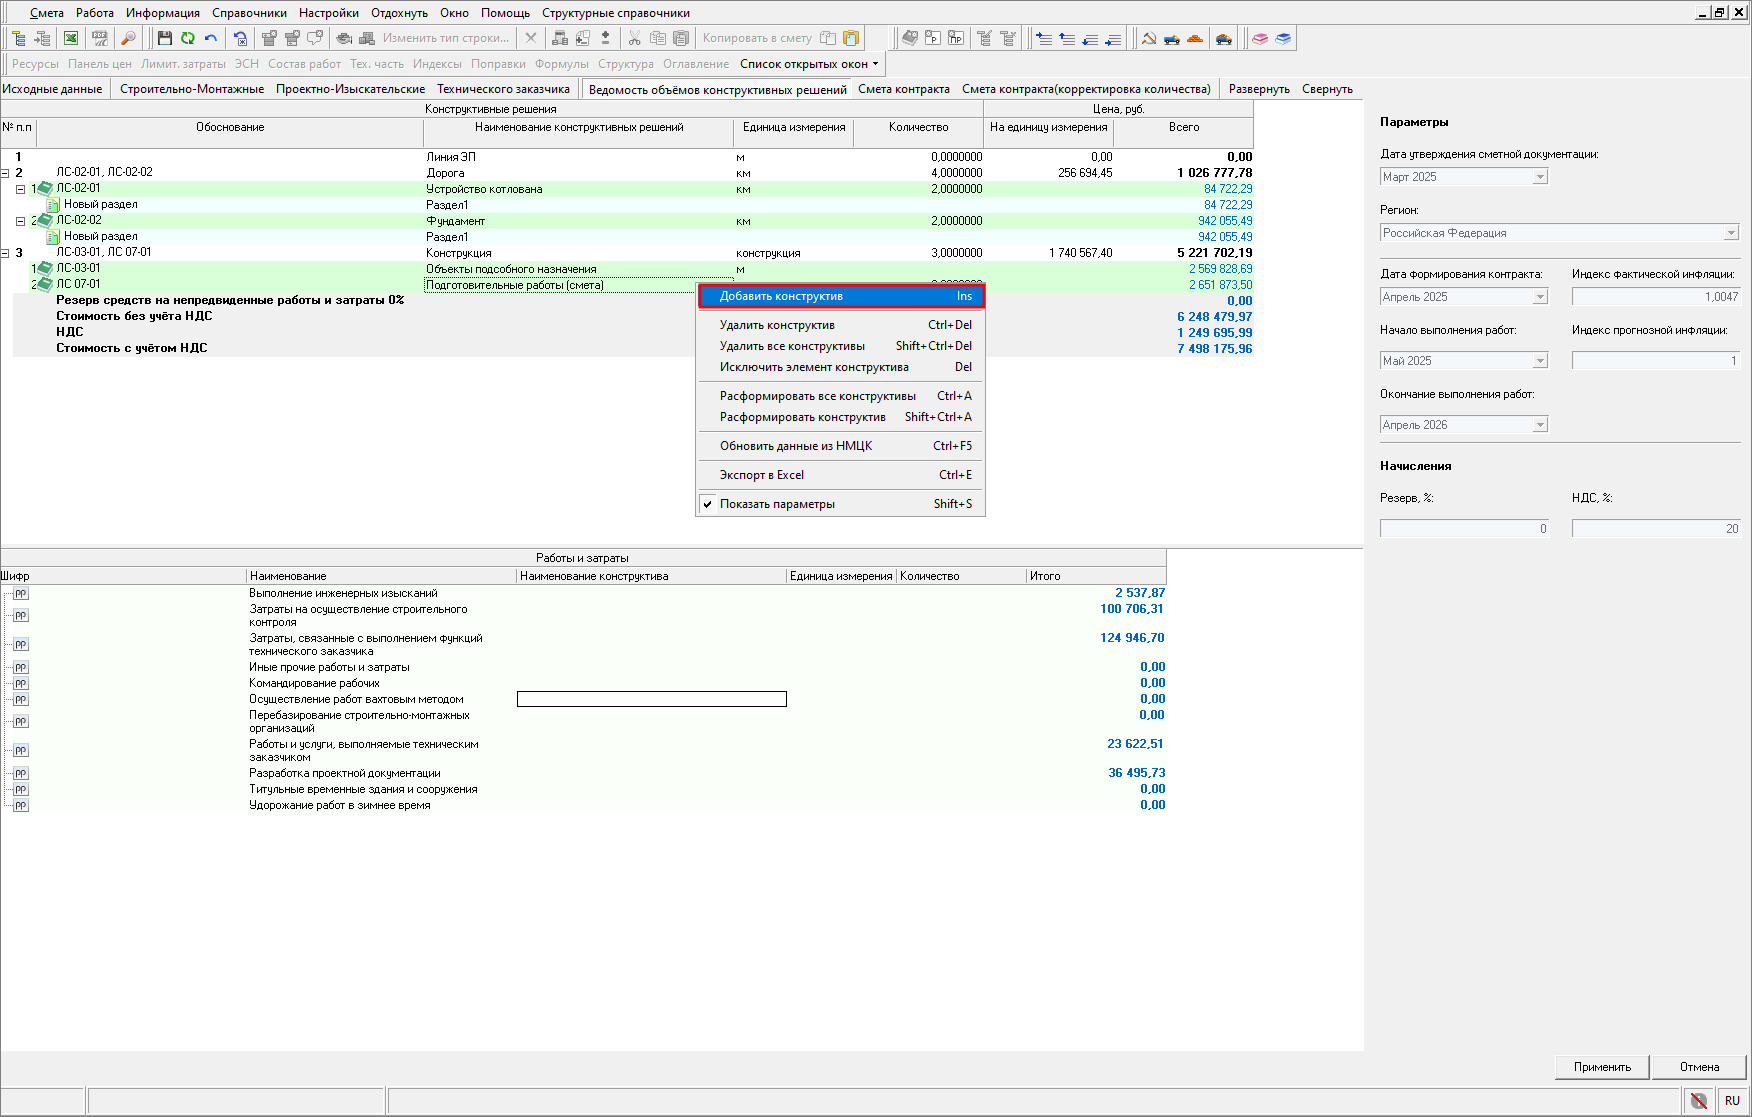Viewport: 1752px width, 1117px height.
Task: Click the scissors cut icon
Action: point(634,38)
